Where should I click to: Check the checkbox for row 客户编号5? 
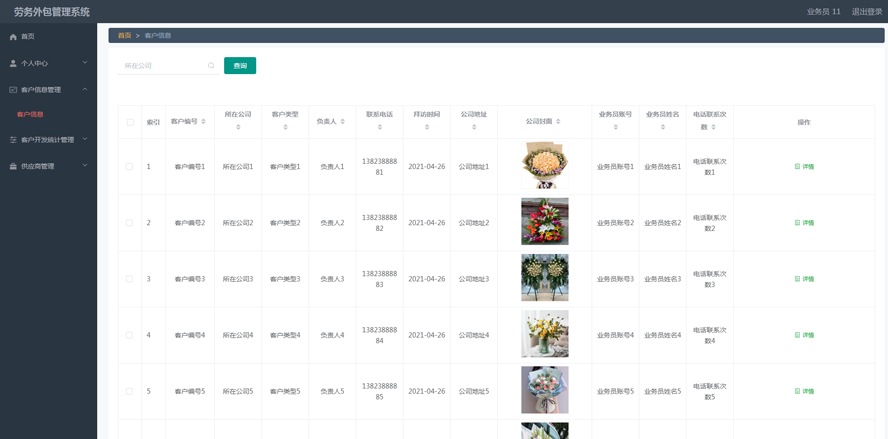(x=130, y=391)
